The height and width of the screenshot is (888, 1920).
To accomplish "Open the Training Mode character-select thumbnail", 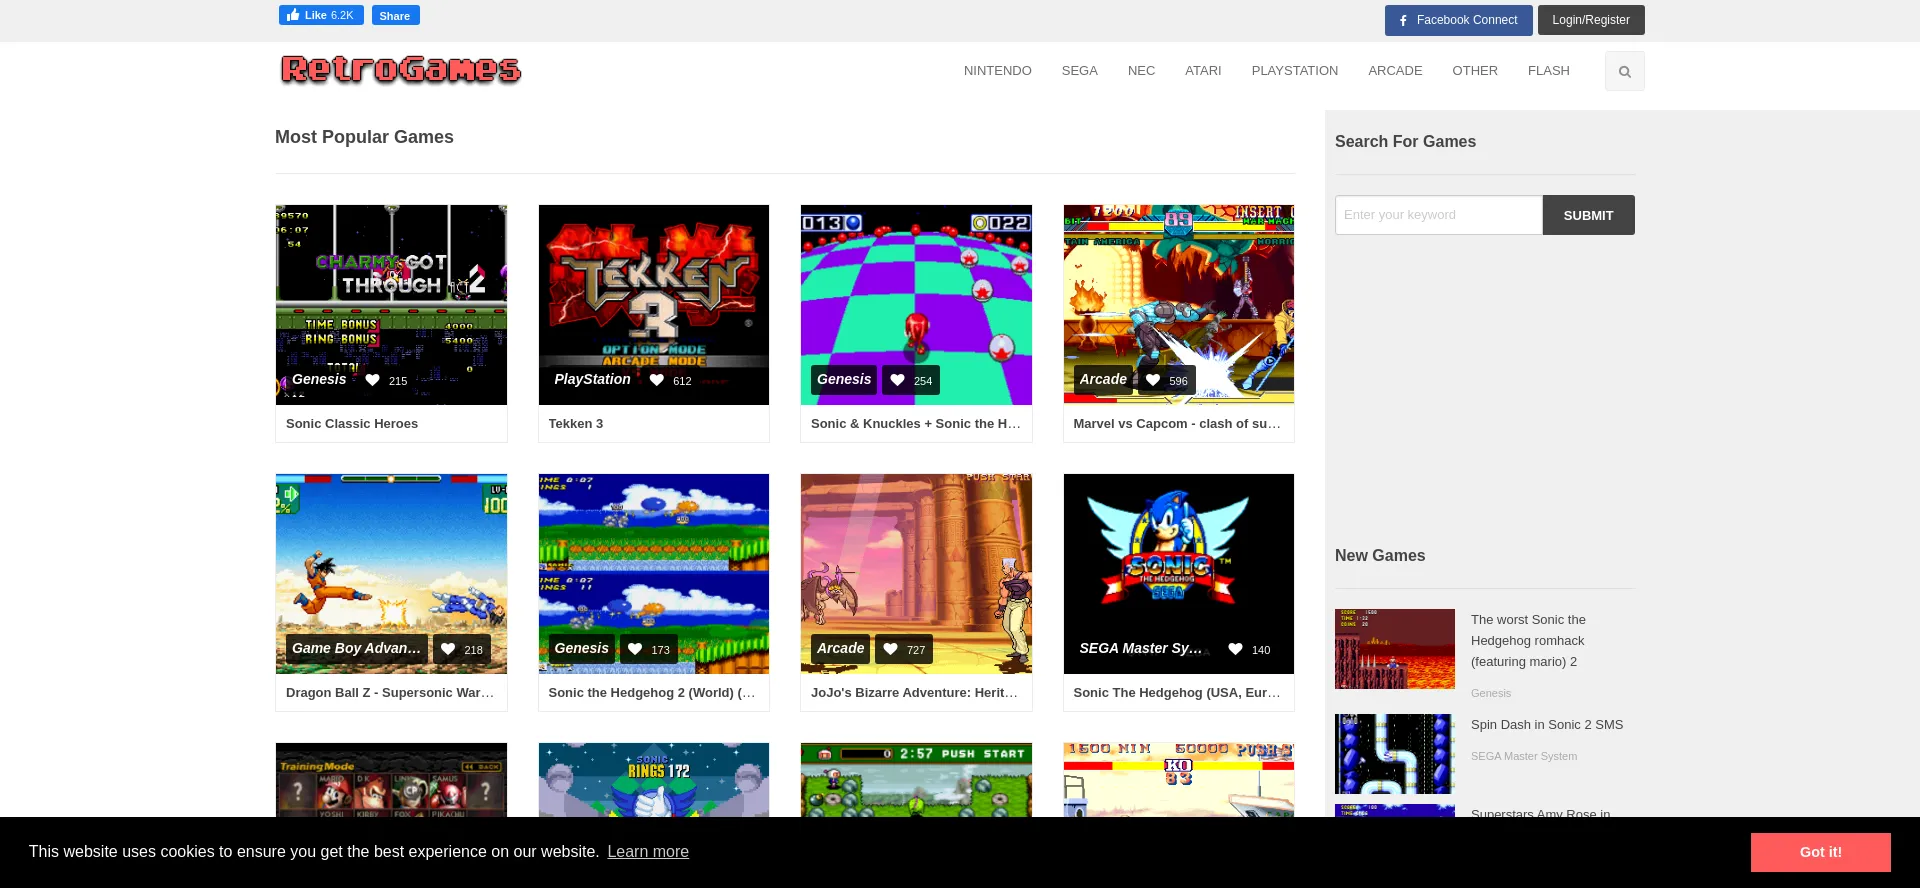I will tap(391, 780).
